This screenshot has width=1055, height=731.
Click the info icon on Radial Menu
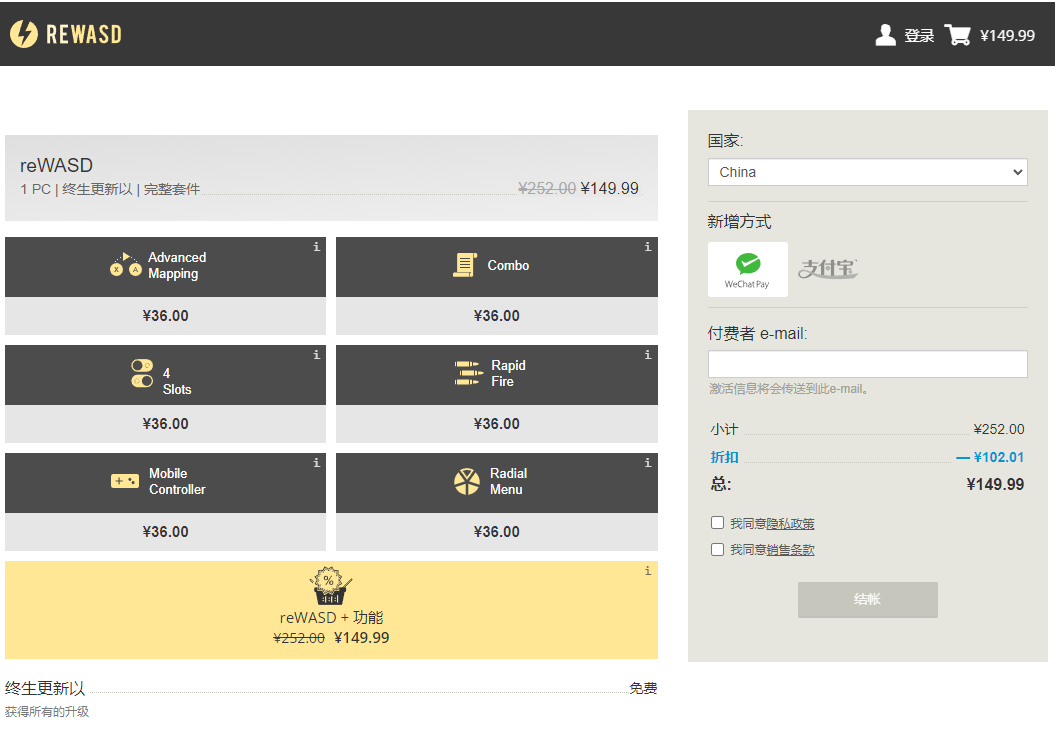point(648,463)
